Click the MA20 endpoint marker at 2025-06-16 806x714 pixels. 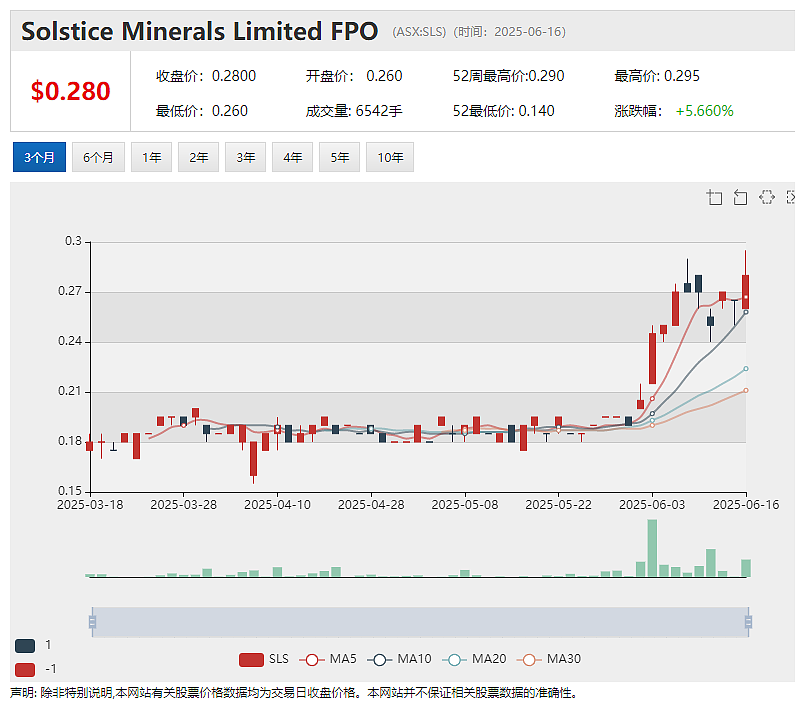click(x=746, y=369)
